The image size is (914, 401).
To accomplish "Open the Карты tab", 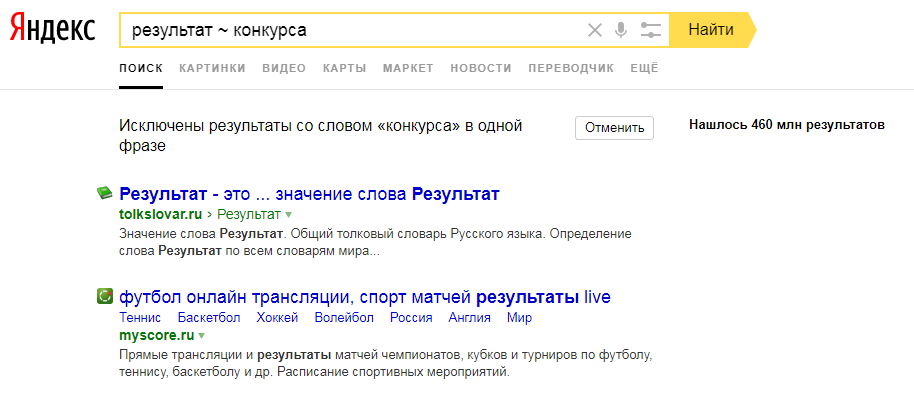I will click(344, 68).
